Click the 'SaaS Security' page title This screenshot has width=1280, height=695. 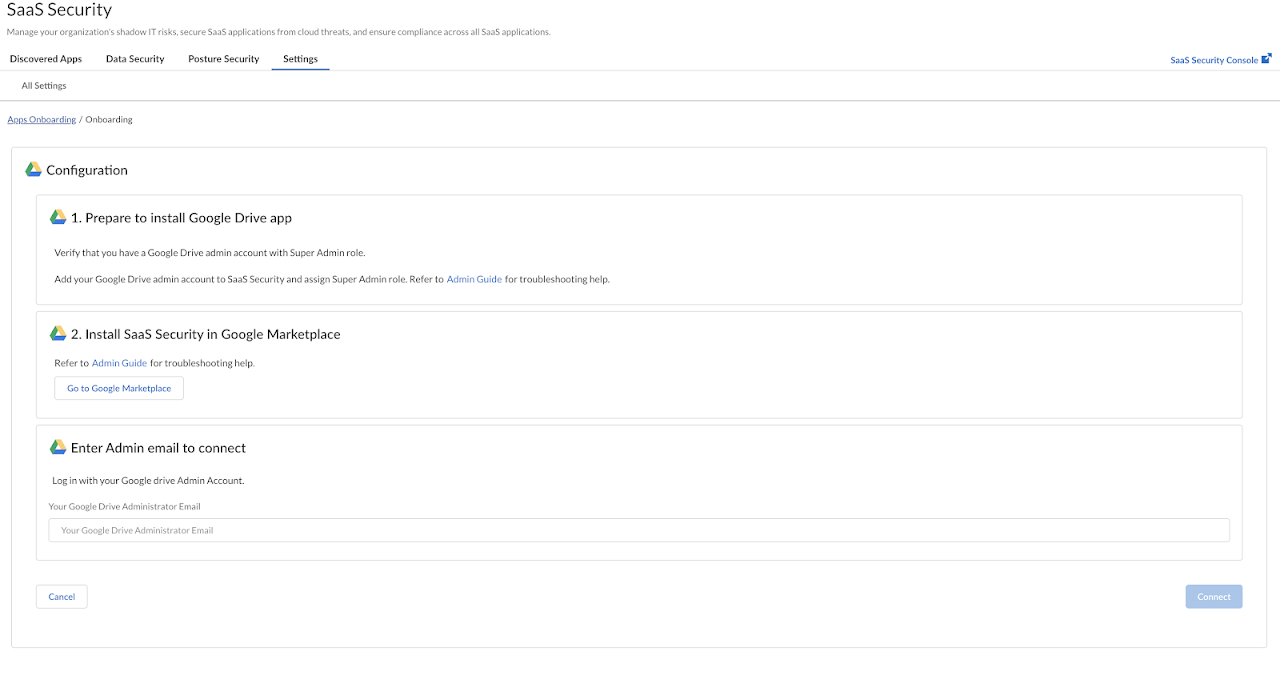click(x=59, y=10)
